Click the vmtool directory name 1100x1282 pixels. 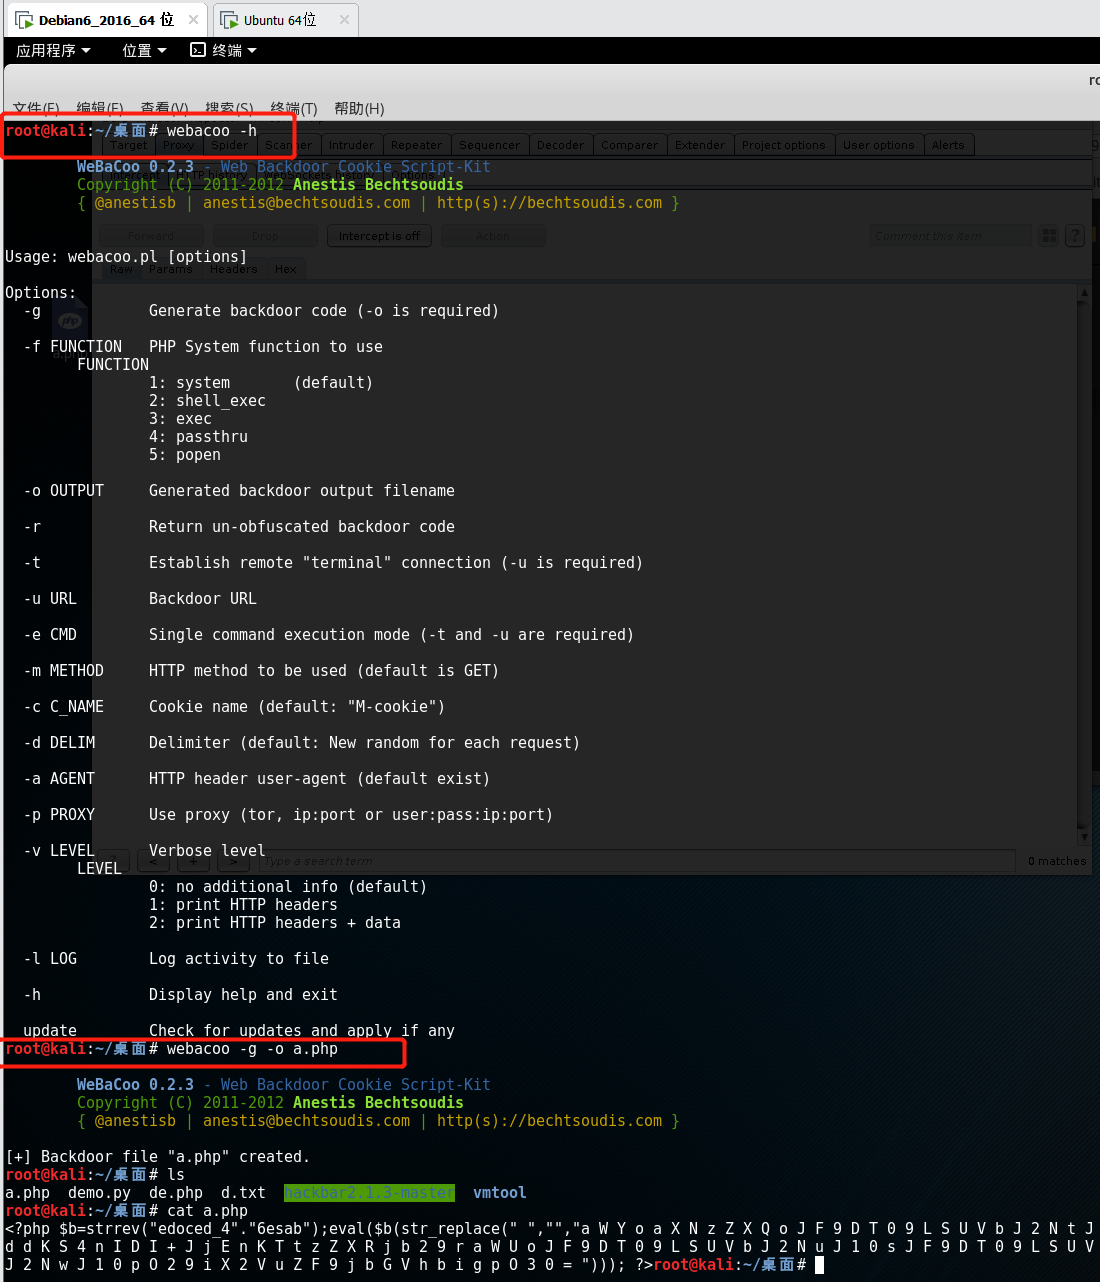point(500,1193)
